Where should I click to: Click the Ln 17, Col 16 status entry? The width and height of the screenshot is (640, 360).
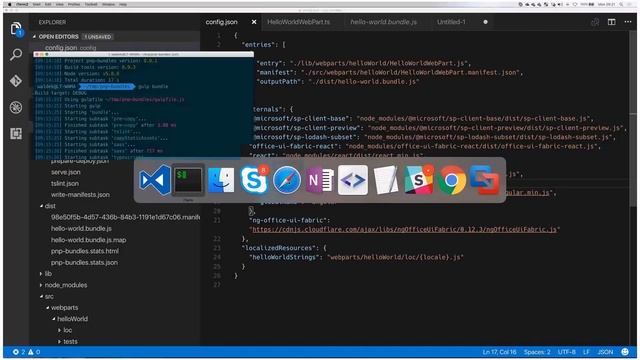click(500, 352)
